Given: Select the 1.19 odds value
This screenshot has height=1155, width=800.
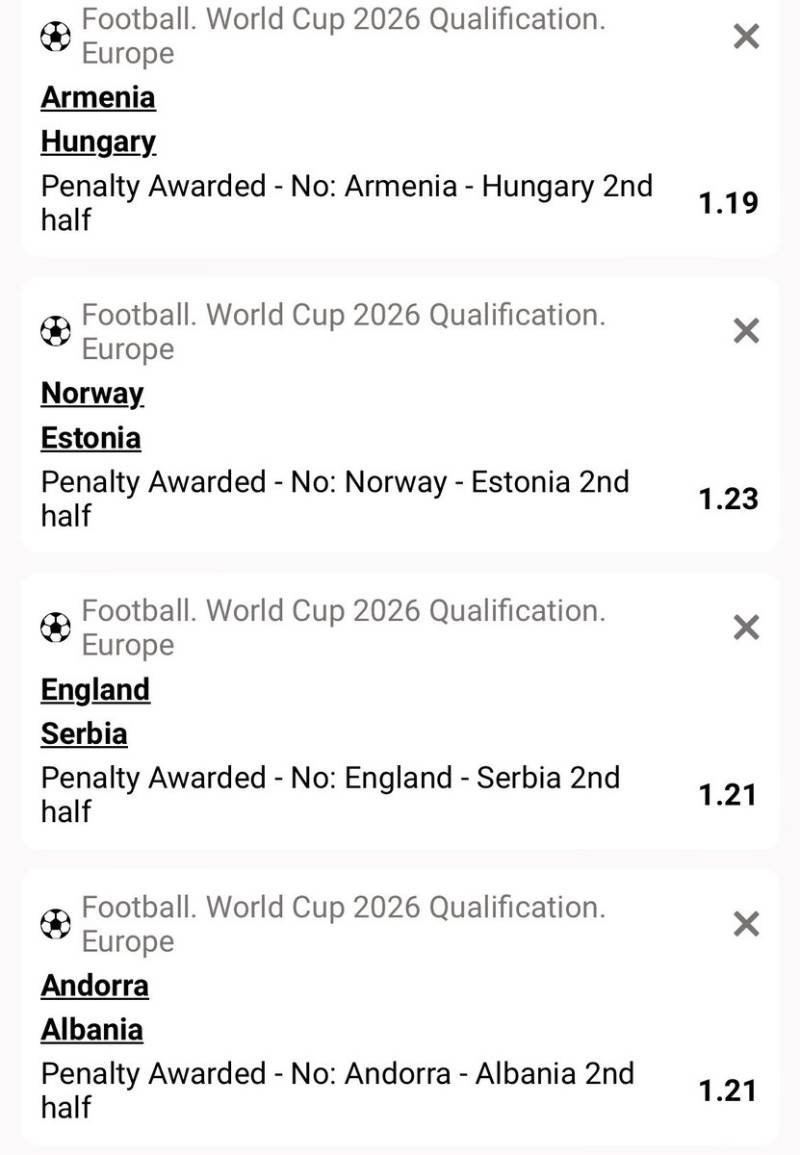Looking at the screenshot, I should (x=728, y=204).
